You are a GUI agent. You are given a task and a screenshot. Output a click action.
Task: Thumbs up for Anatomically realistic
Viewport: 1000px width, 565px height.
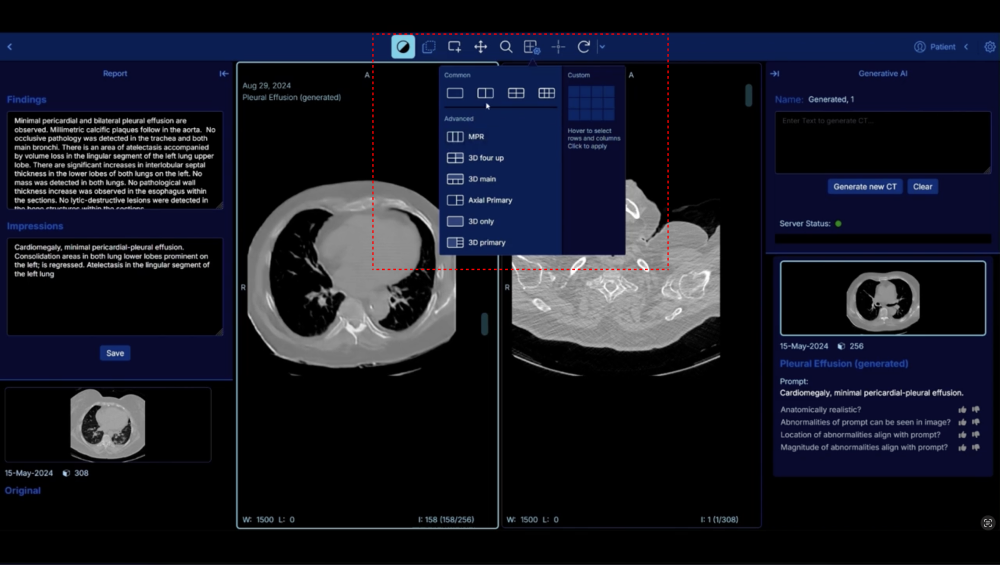(962, 410)
